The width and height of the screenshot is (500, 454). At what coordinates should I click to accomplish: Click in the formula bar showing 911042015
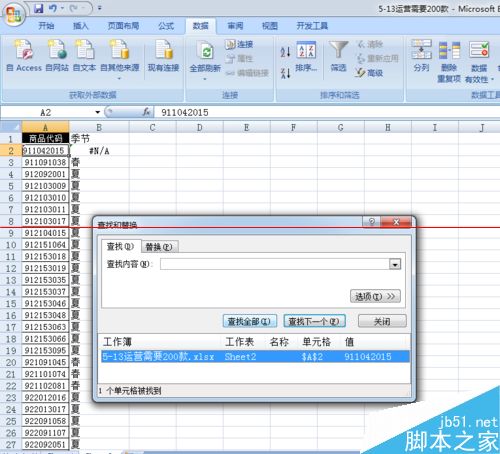(x=328, y=112)
